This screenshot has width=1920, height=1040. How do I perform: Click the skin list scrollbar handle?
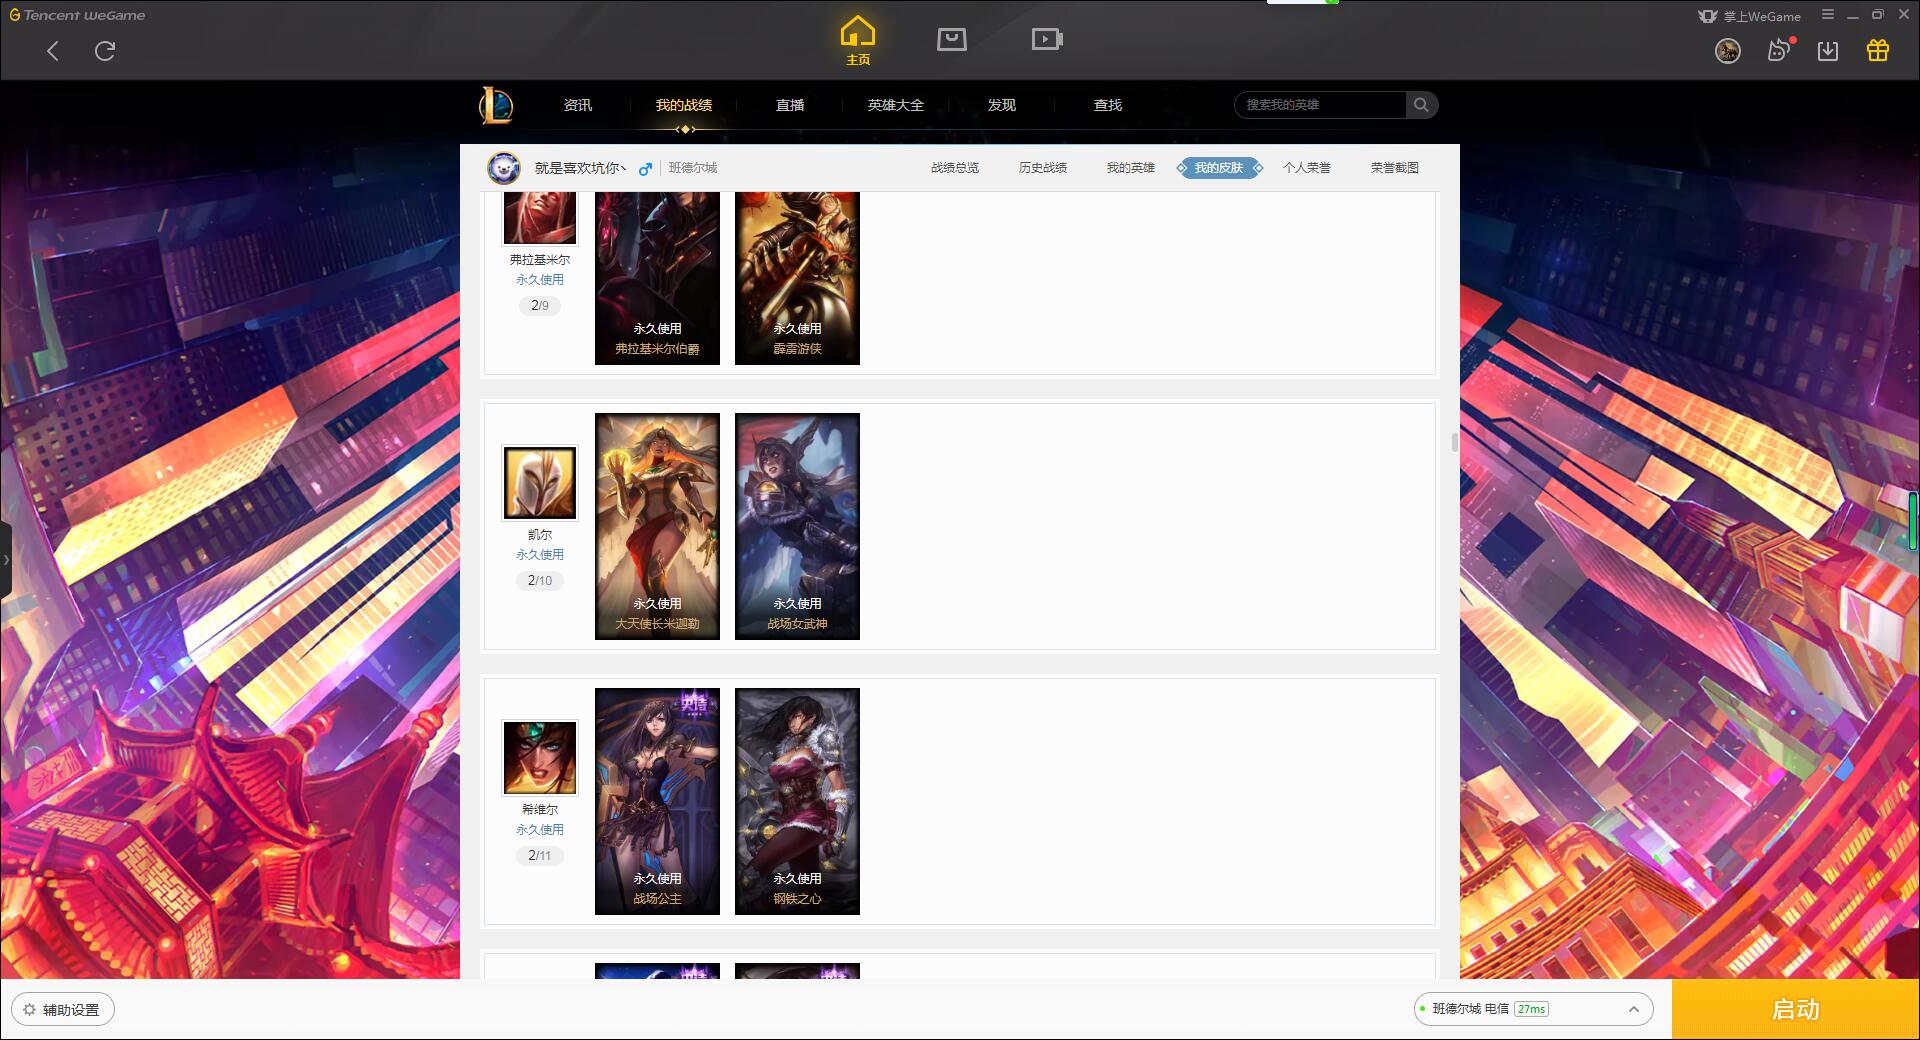coord(1454,442)
